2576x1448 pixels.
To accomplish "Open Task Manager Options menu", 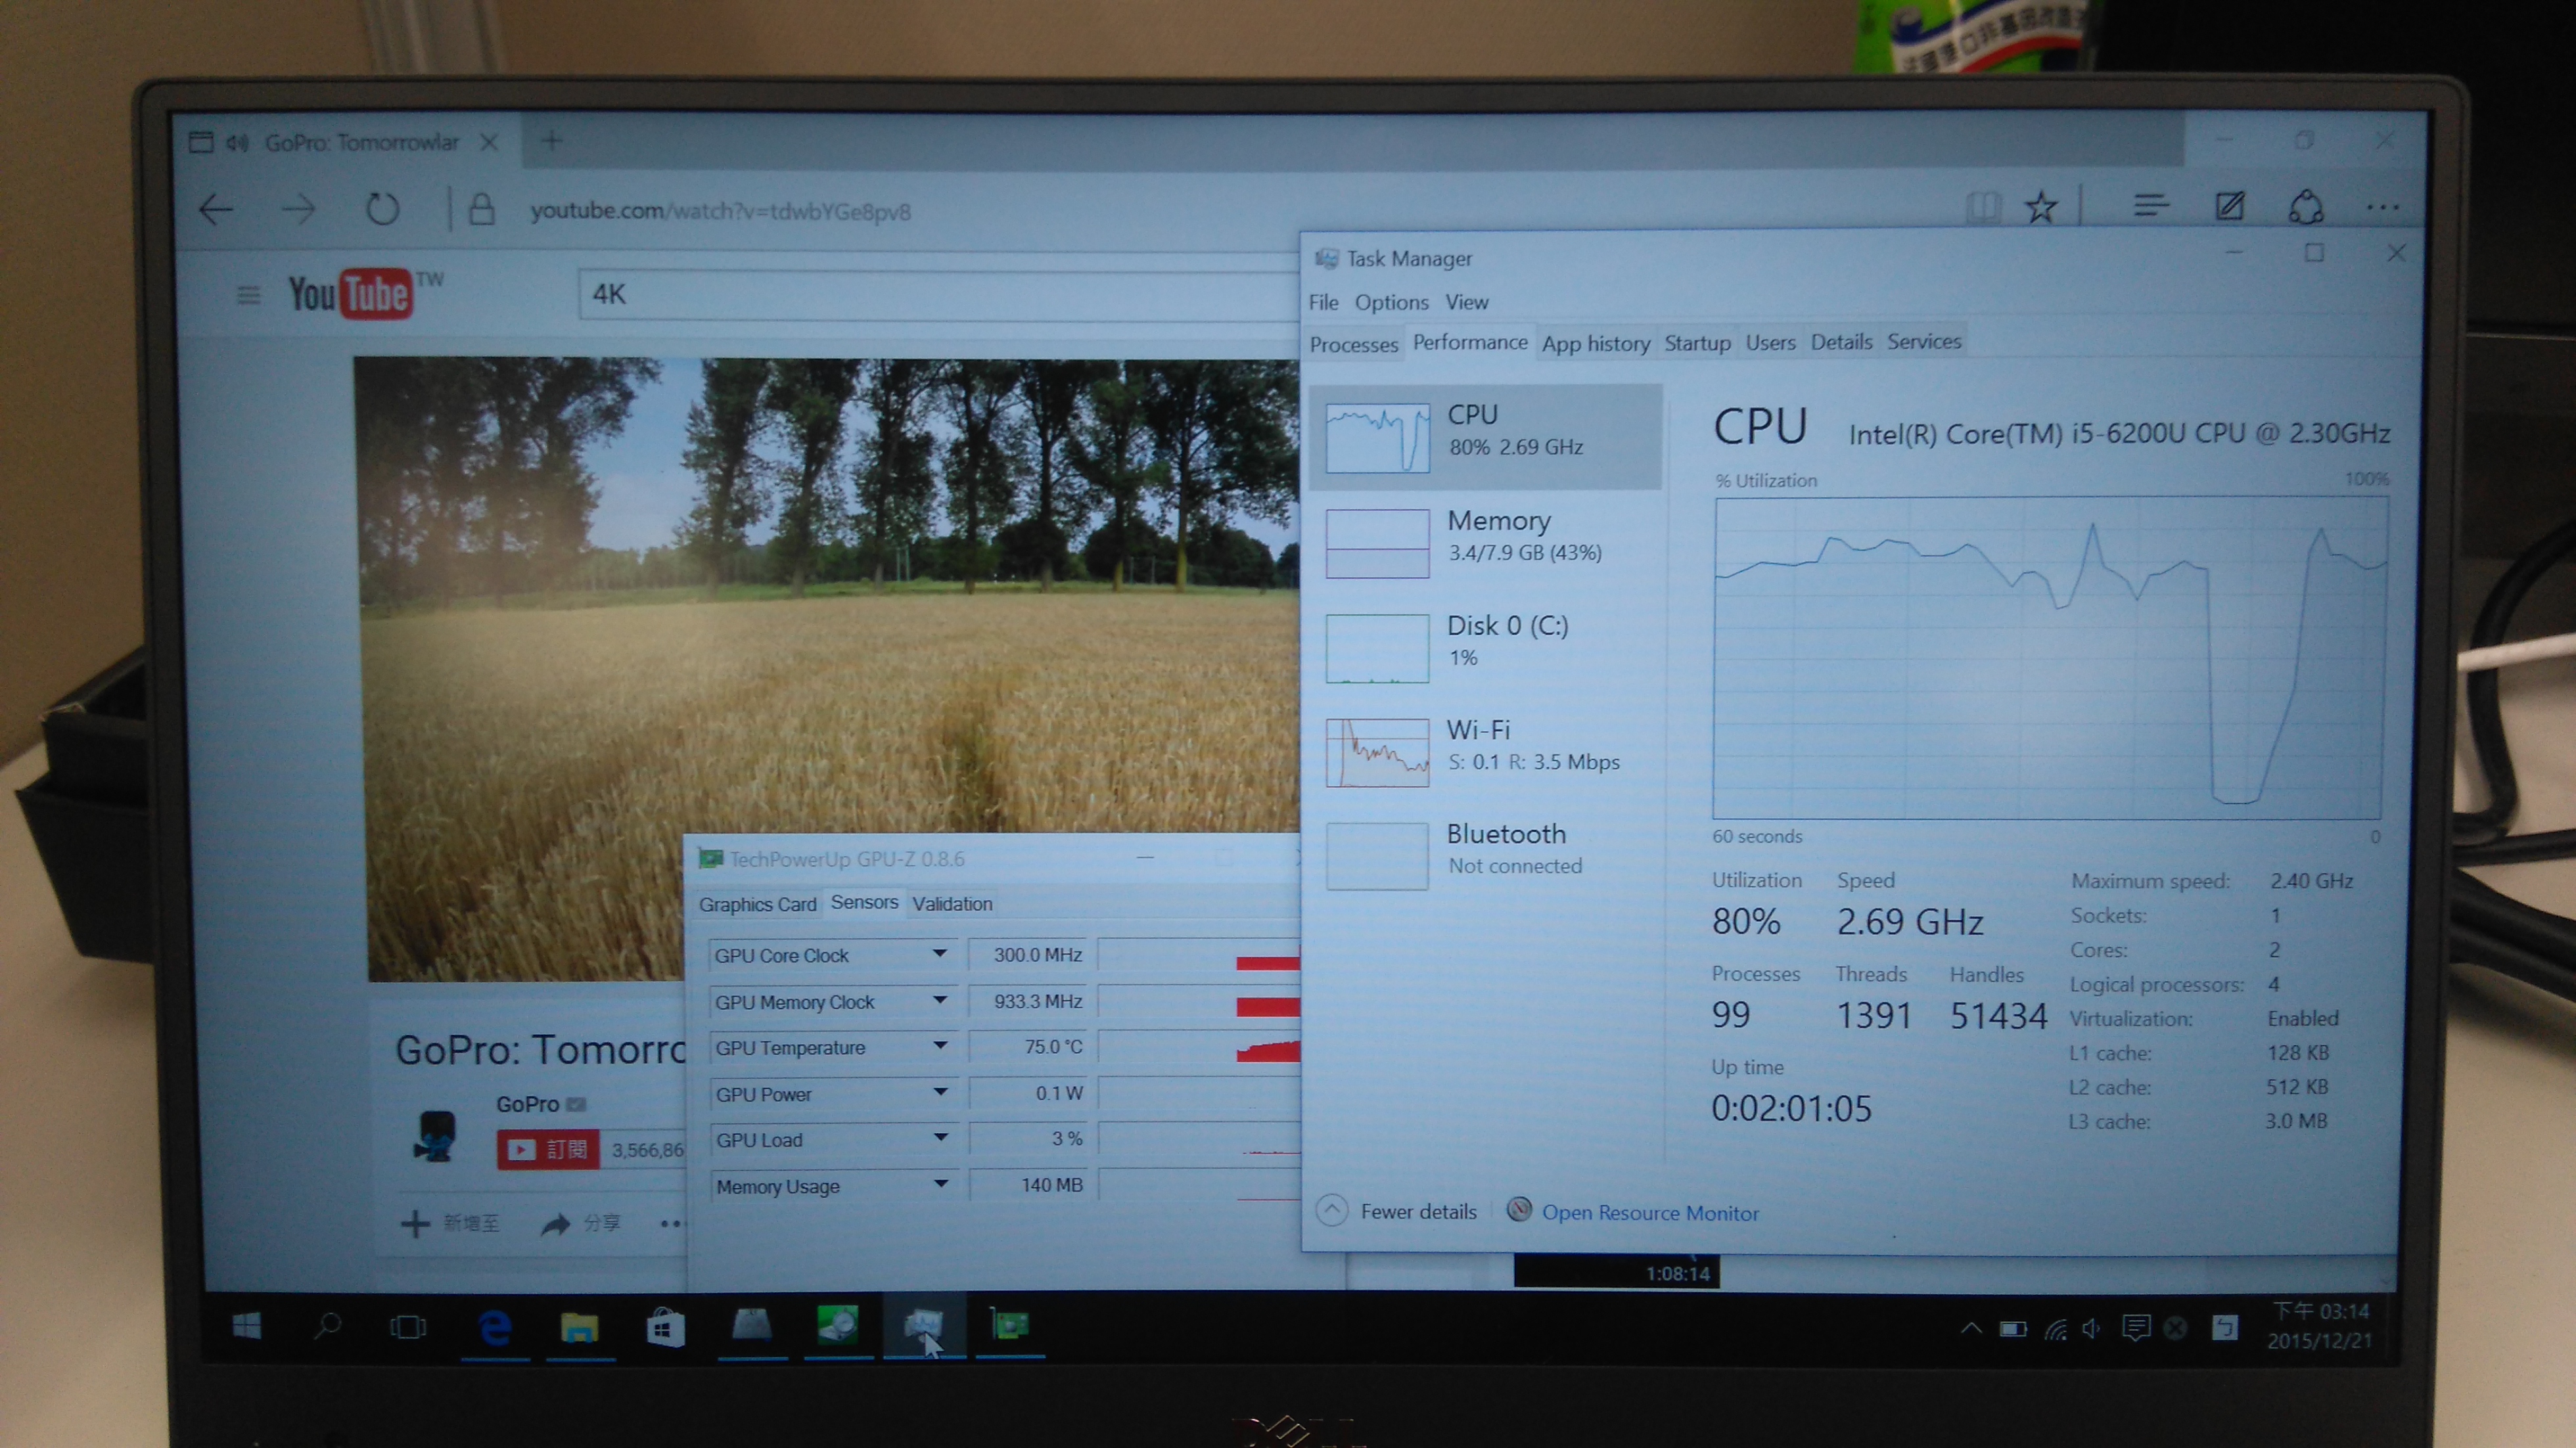I will coord(1391,303).
